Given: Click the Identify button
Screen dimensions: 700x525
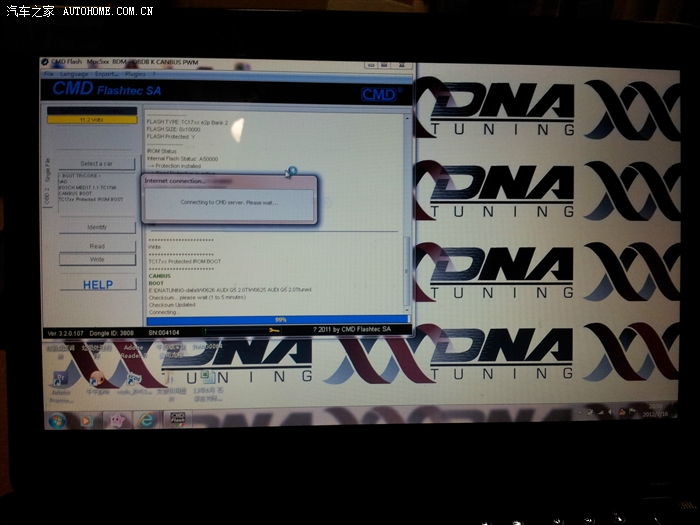Looking at the screenshot, I should [97, 227].
